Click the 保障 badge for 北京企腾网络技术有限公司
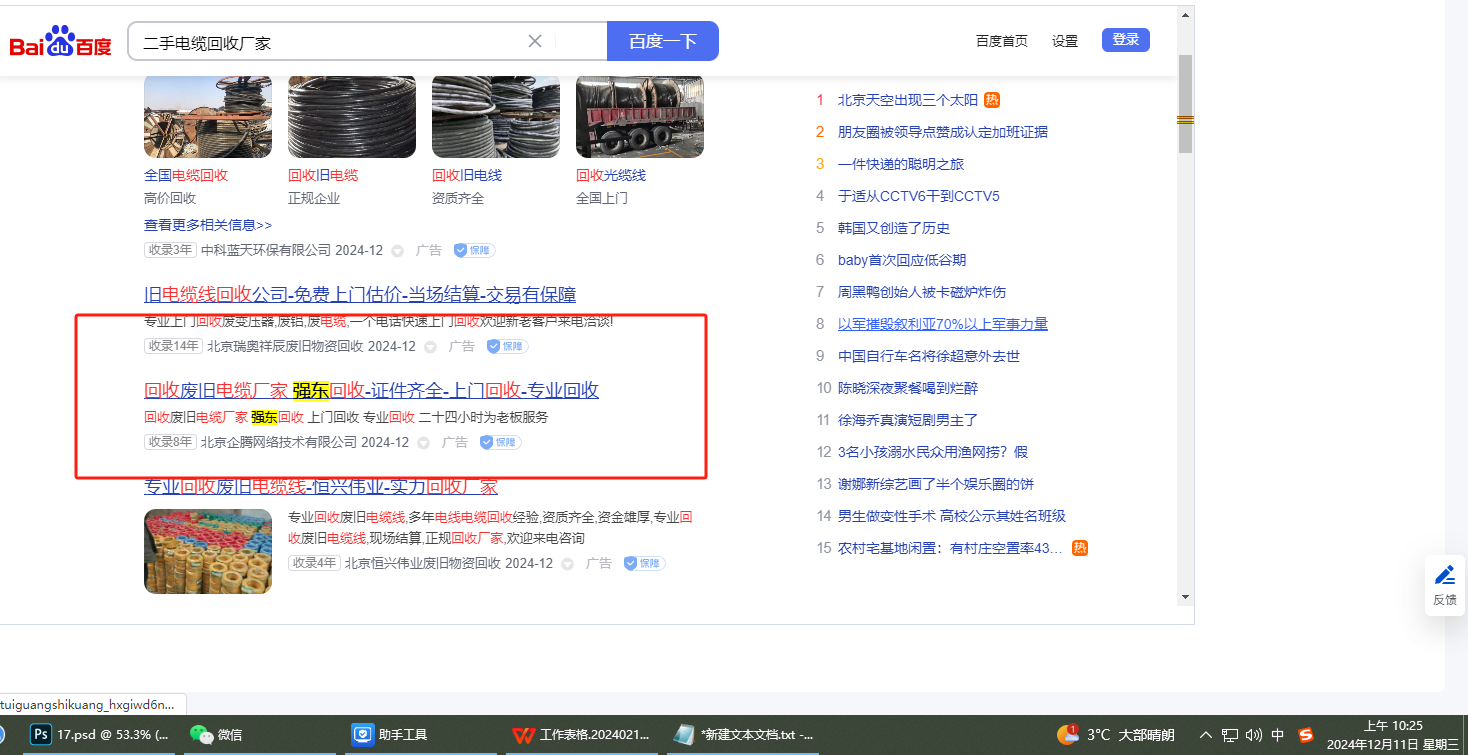The width and height of the screenshot is (1468, 755). click(501, 442)
